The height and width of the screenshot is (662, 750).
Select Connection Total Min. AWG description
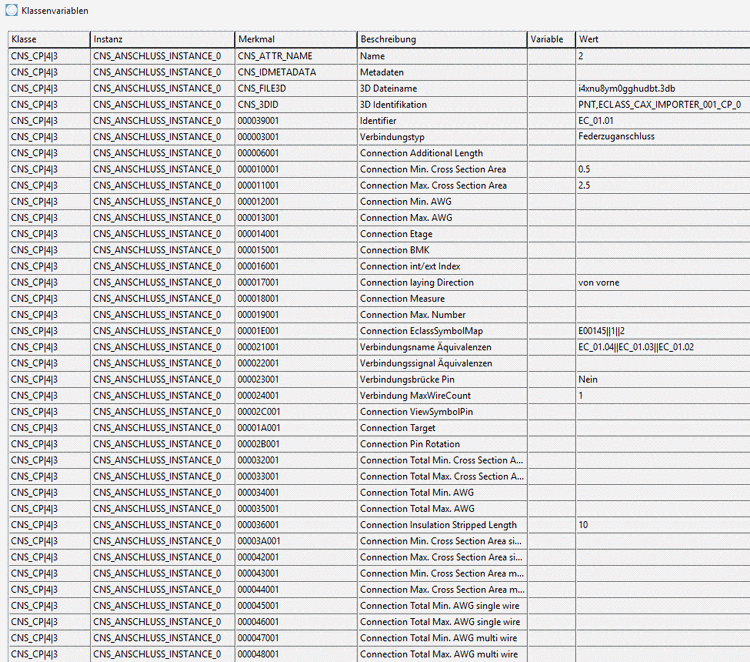coord(442,493)
